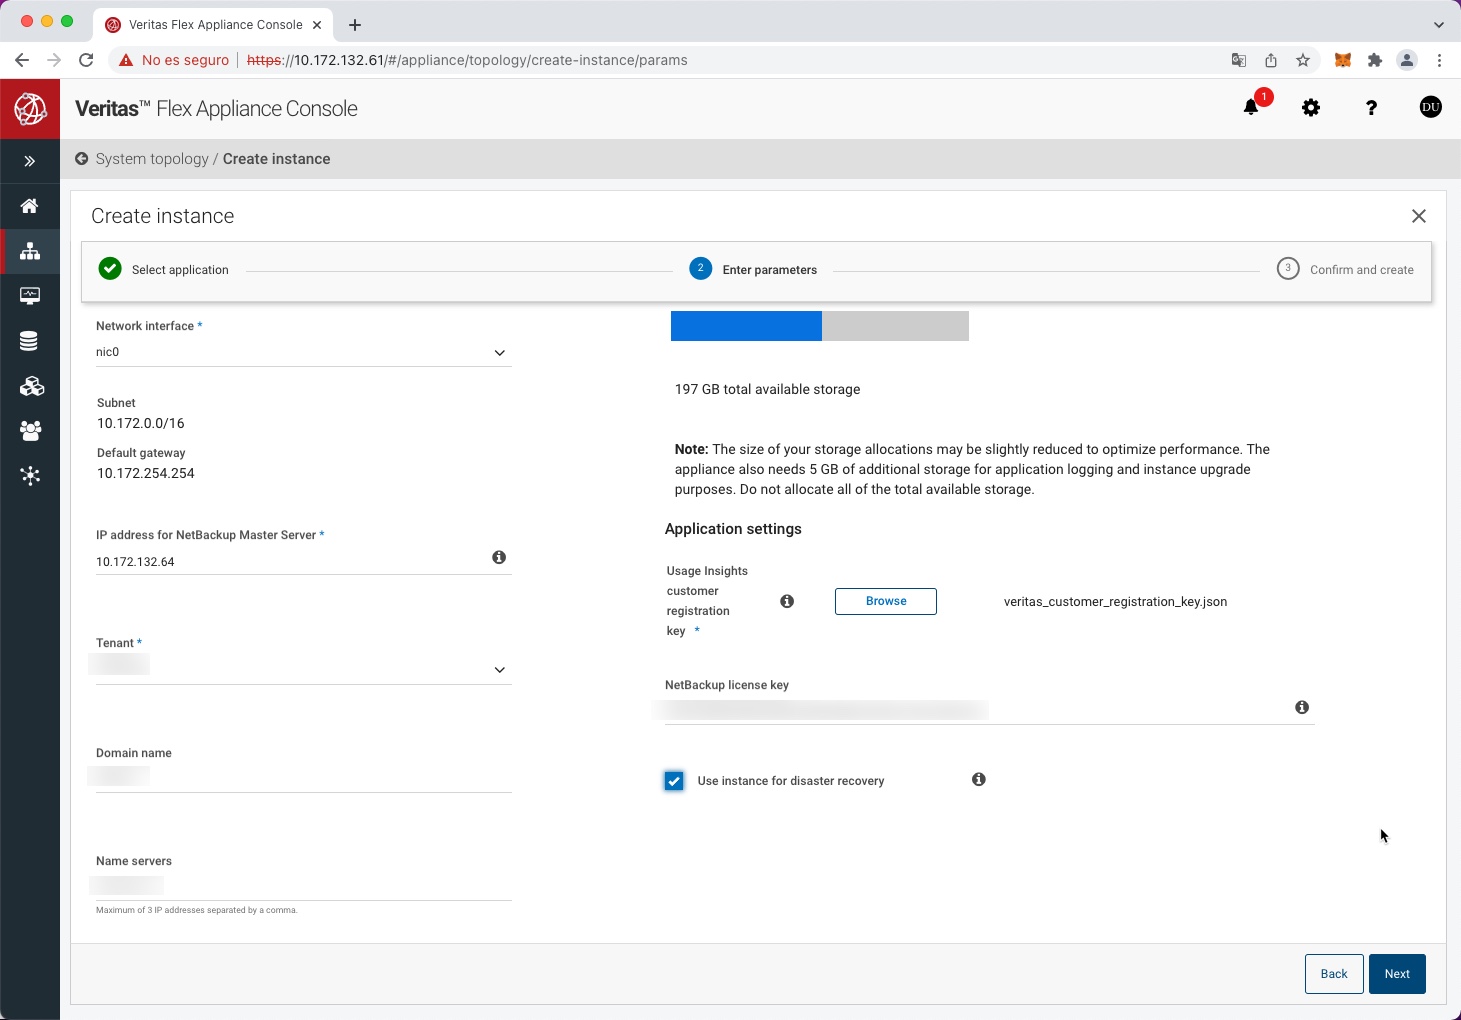Screen dimensions: 1461x1020
Task: Click the Veritas logo icon
Action: 30,109
